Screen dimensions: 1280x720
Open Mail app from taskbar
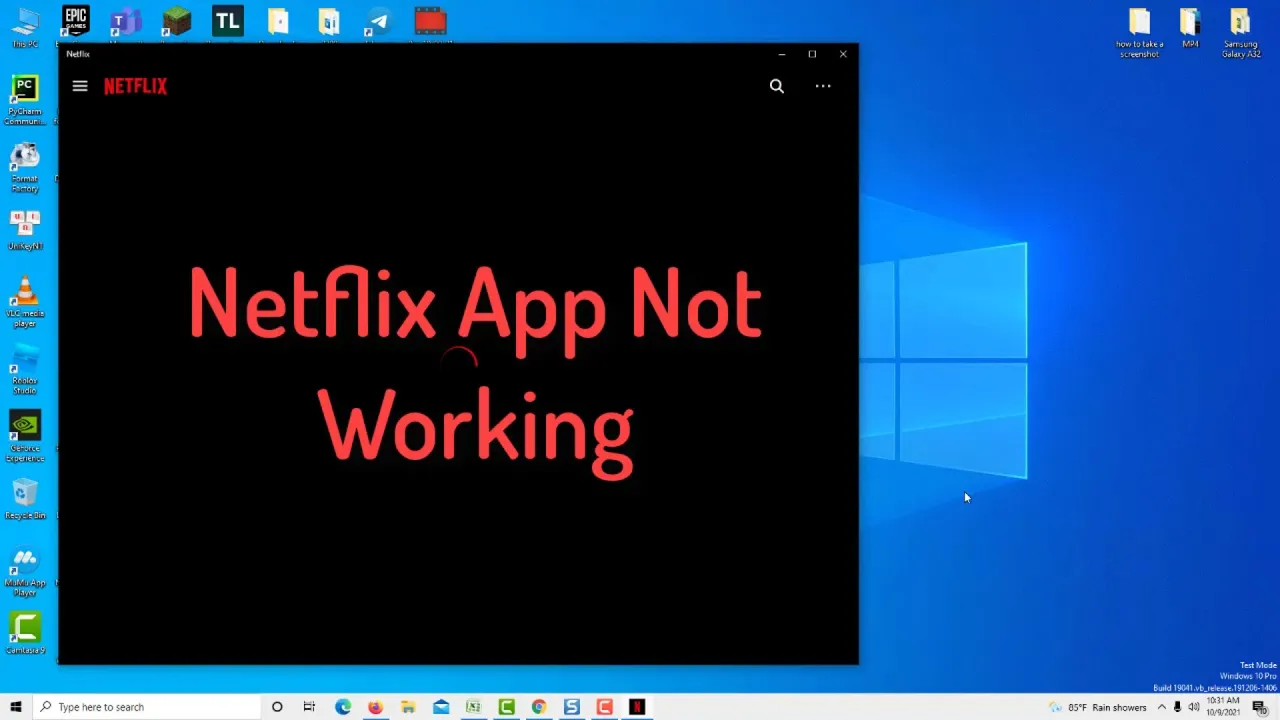(x=441, y=707)
